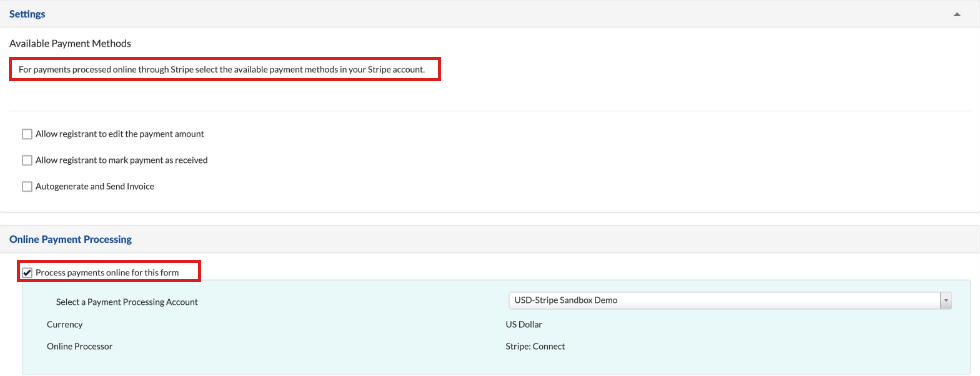The width and height of the screenshot is (980, 376).
Task: Uncheck Process payments online for this form
Action: tap(27, 272)
